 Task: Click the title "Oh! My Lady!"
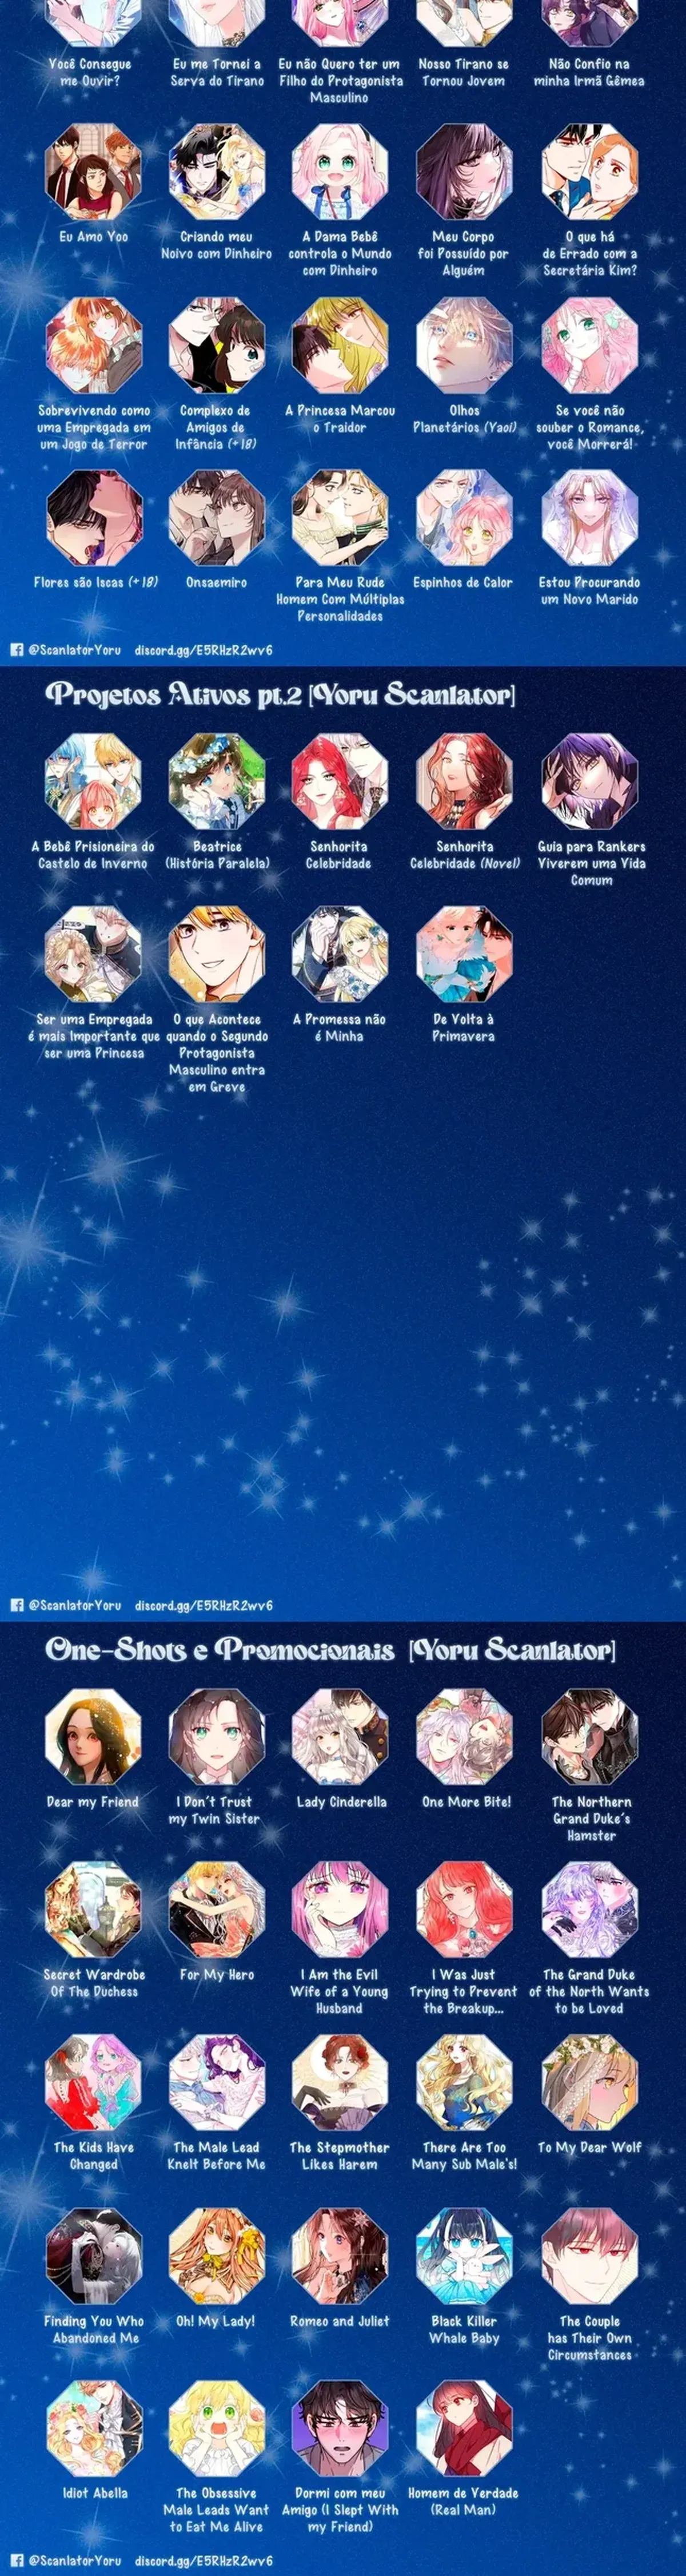click(x=215, y=2320)
